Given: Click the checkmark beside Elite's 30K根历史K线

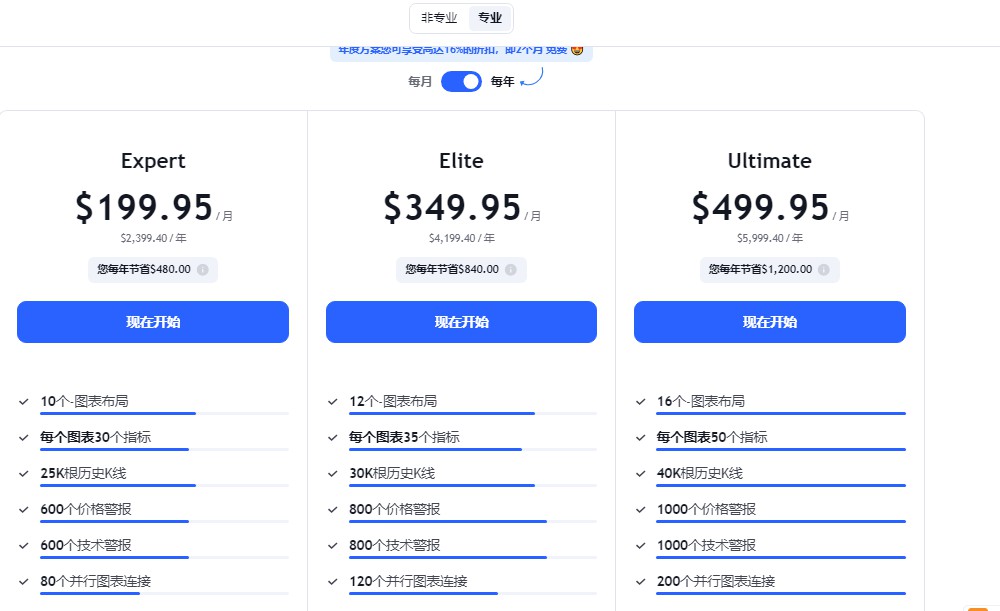Looking at the screenshot, I should [331, 472].
